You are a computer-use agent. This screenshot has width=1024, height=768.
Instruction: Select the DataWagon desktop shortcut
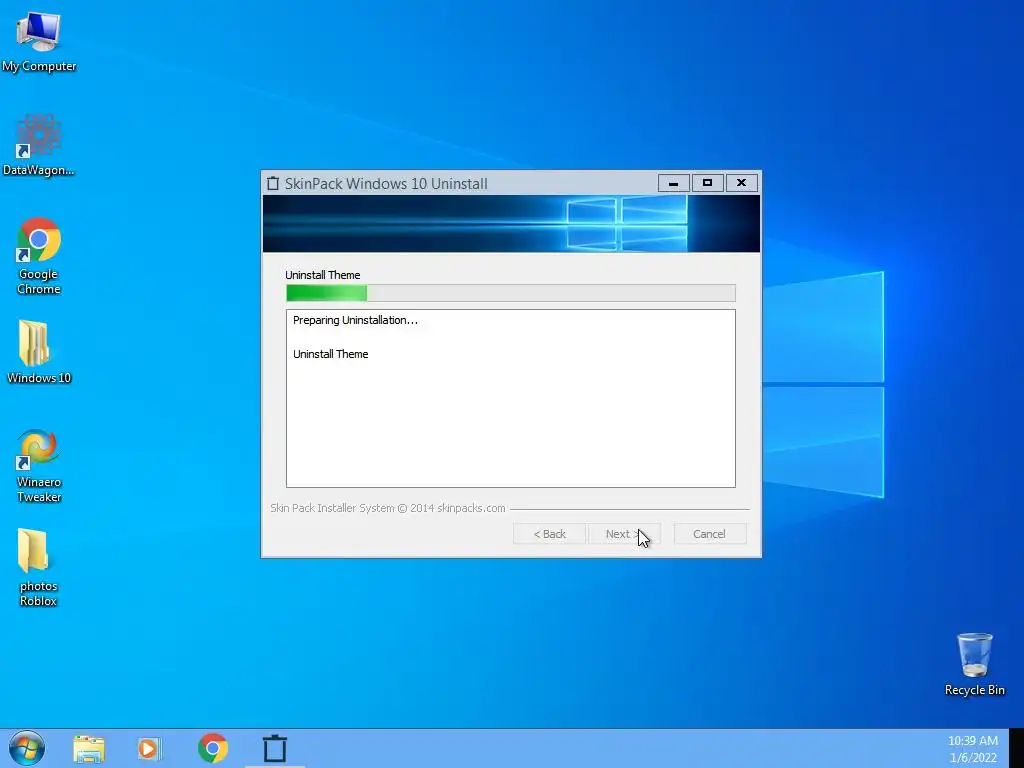coord(39,144)
